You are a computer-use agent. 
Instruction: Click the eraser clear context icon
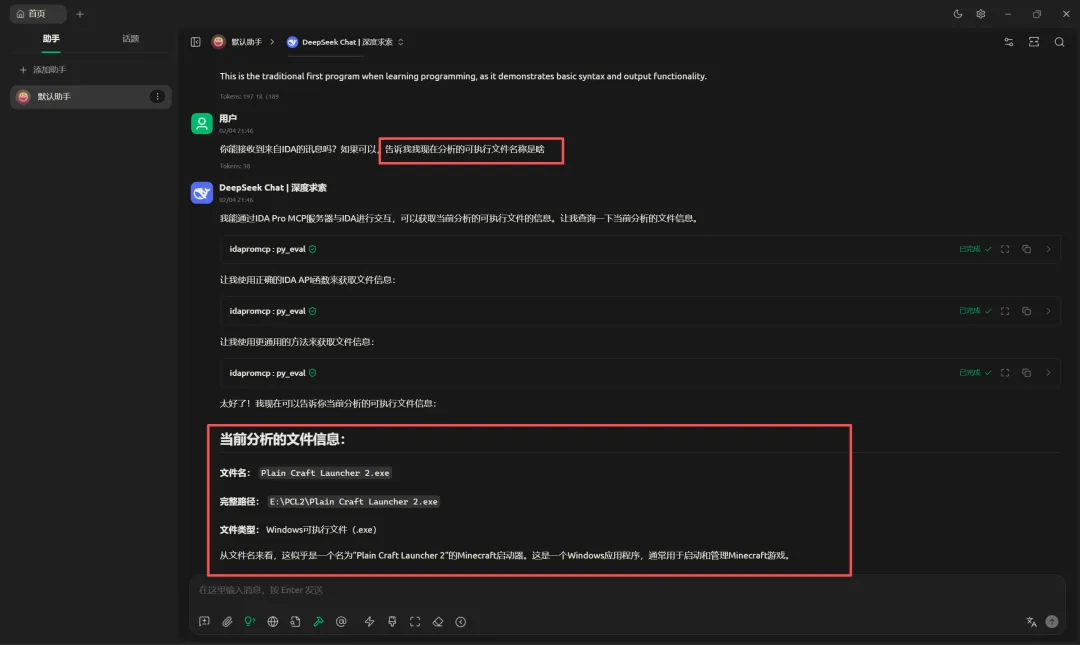point(438,622)
